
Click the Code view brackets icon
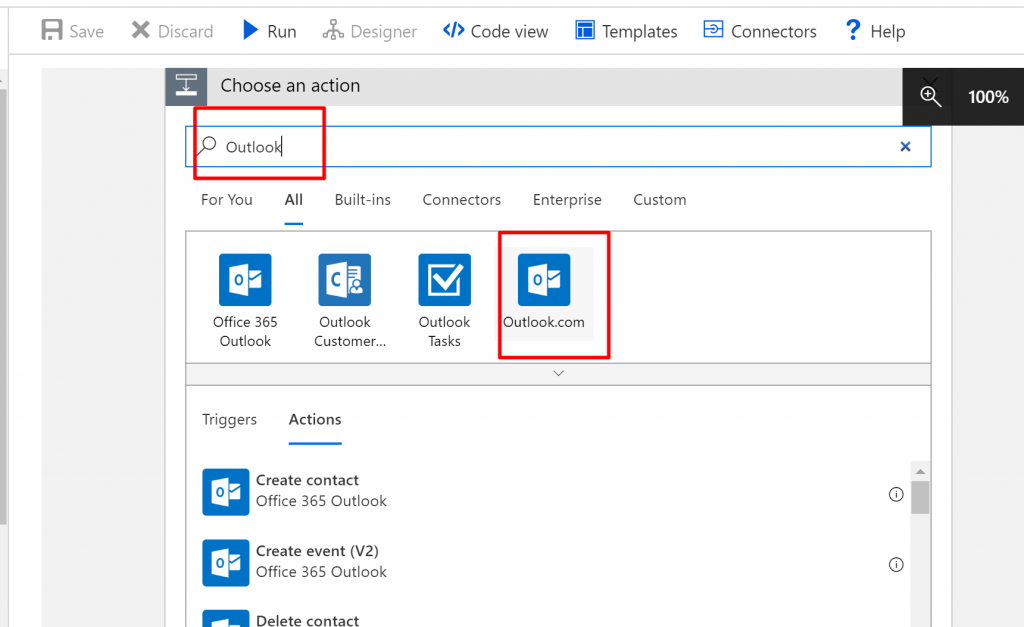(x=453, y=30)
